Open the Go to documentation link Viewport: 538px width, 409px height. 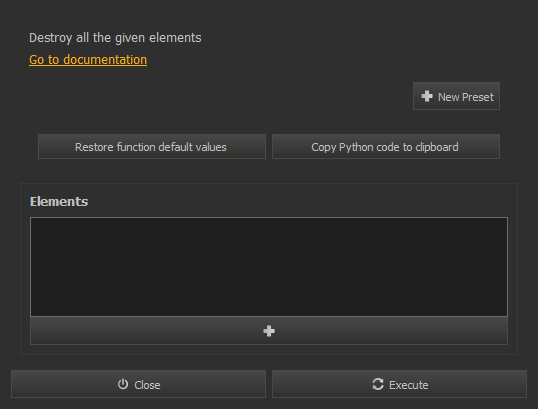88,60
